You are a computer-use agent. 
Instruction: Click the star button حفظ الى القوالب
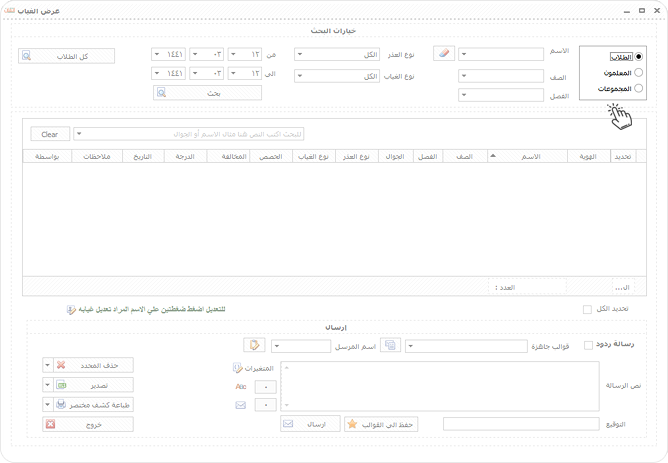tap(381, 424)
